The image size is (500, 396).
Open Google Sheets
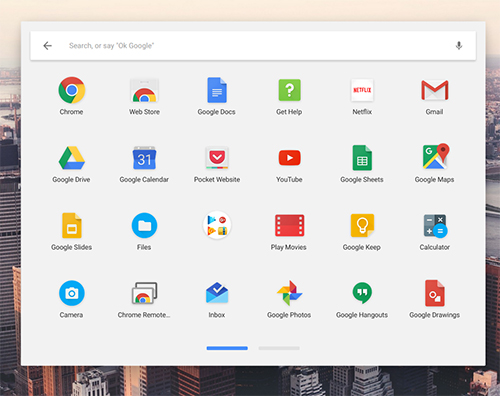tap(362, 158)
